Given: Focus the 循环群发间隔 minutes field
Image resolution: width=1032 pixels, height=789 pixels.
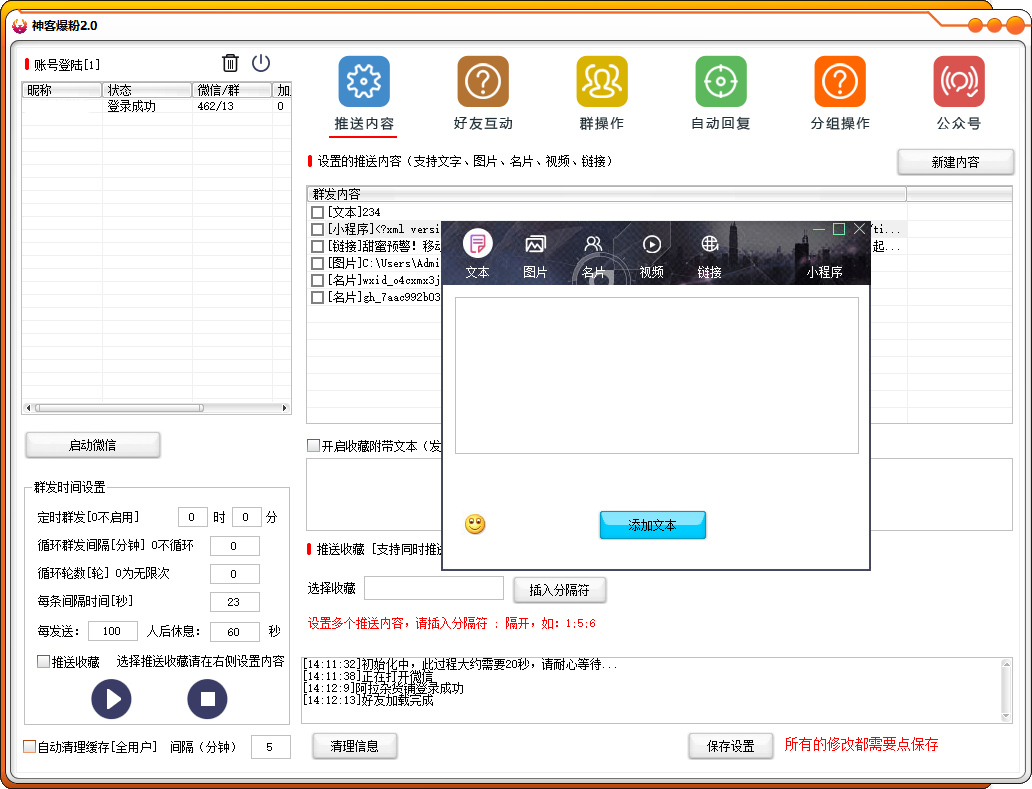Looking at the screenshot, I should click(234, 546).
